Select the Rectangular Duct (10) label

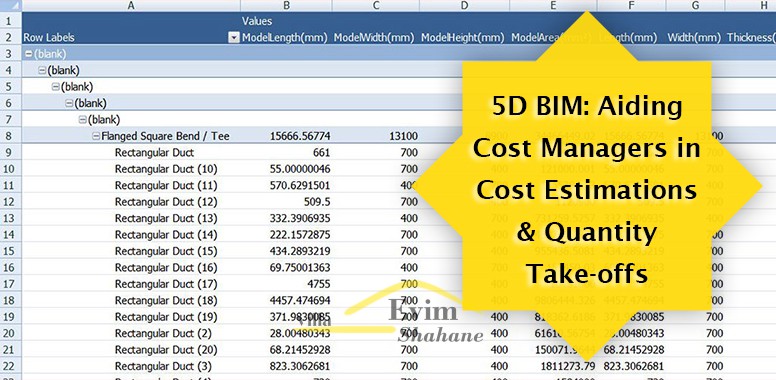pos(166,169)
